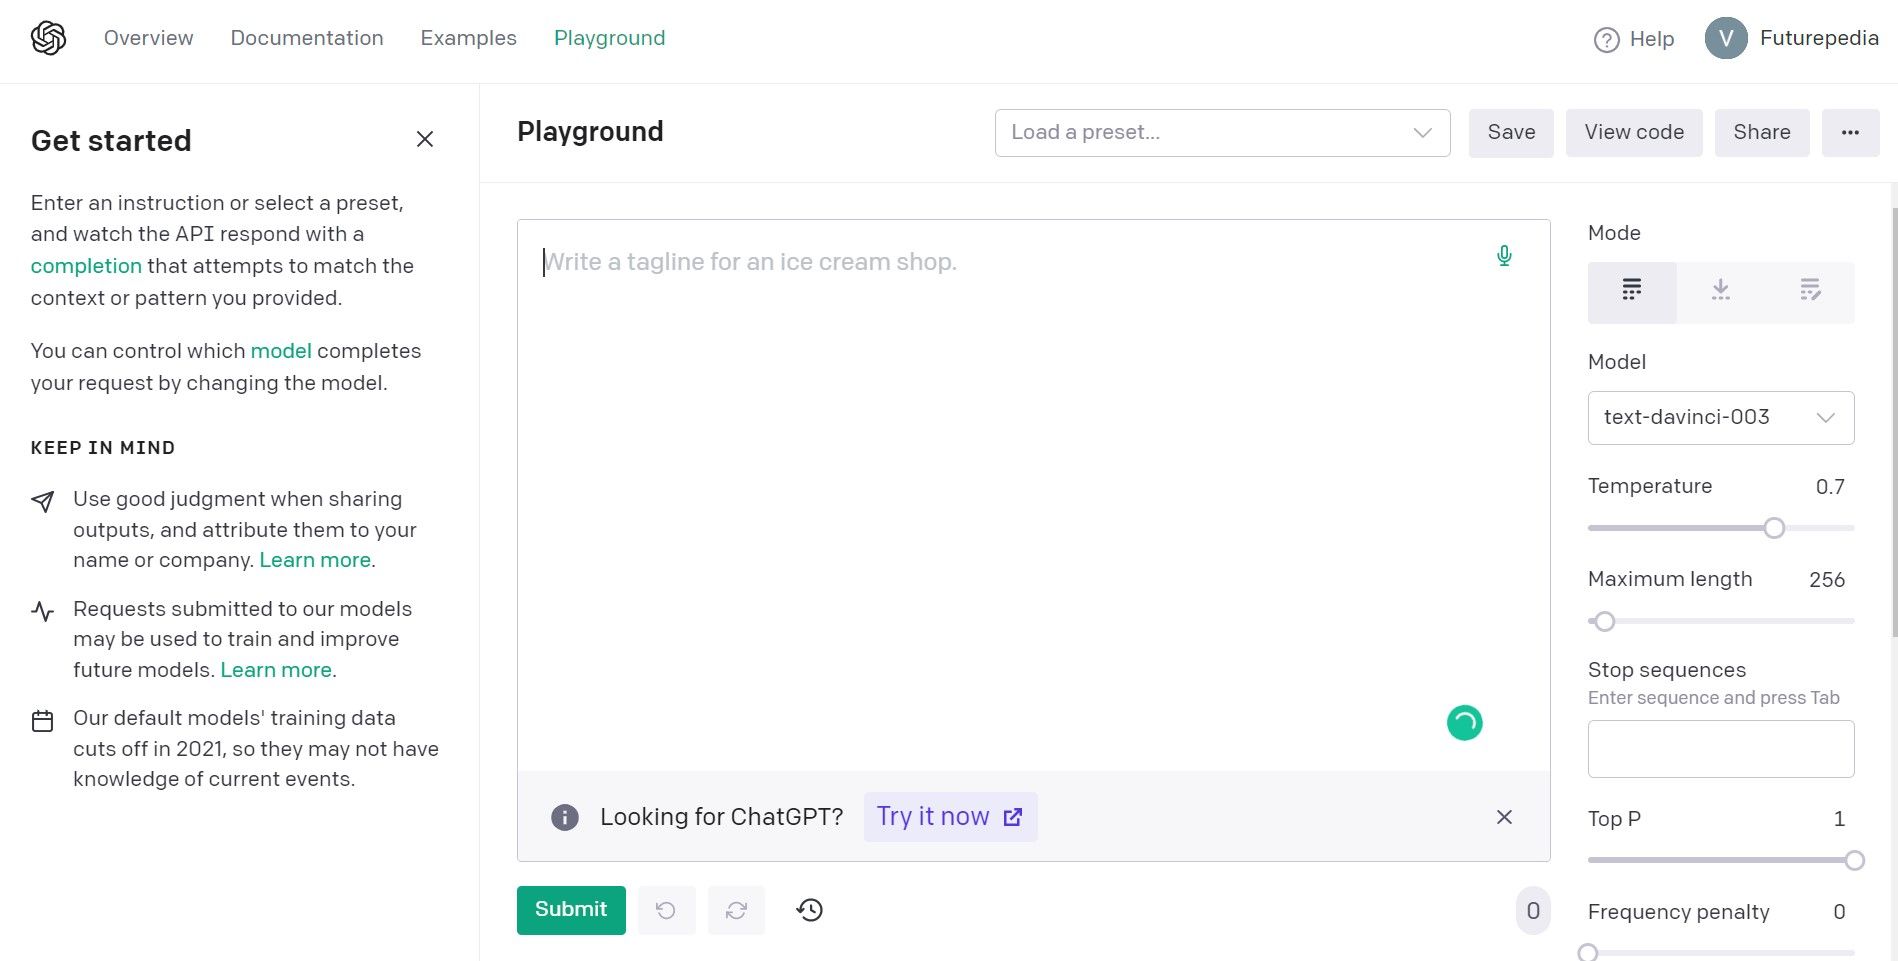The height and width of the screenshot is (961, 1898).
Task: Open the Futurepedia account menu
Action: 1791,39
